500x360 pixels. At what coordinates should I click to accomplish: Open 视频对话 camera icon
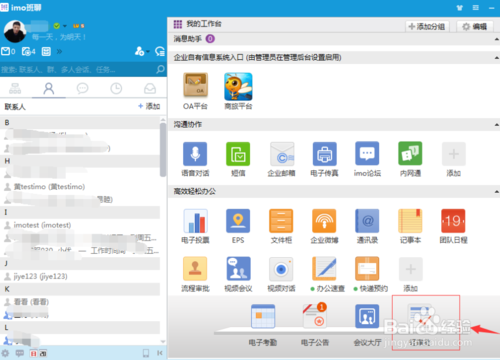coord(281,269)
